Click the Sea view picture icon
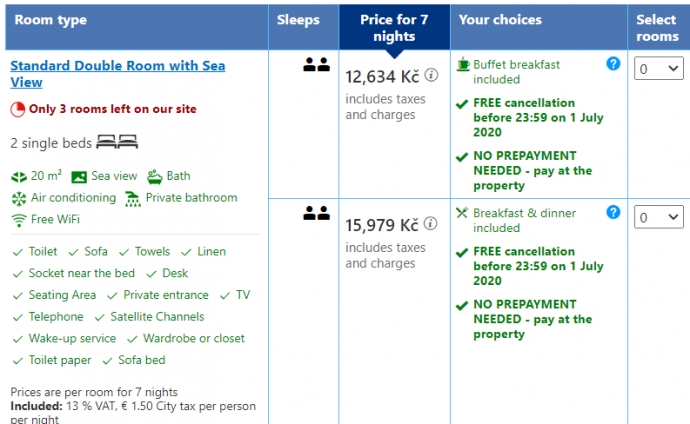The image size is (690, 424). pos(79,177)
